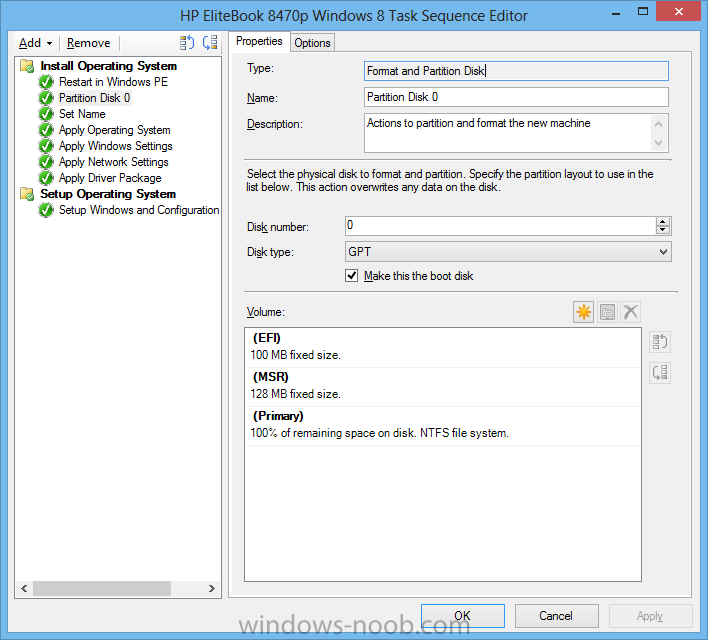Click the new volume starburst icon
Screen dimensions: 708x640
[583, 312]
